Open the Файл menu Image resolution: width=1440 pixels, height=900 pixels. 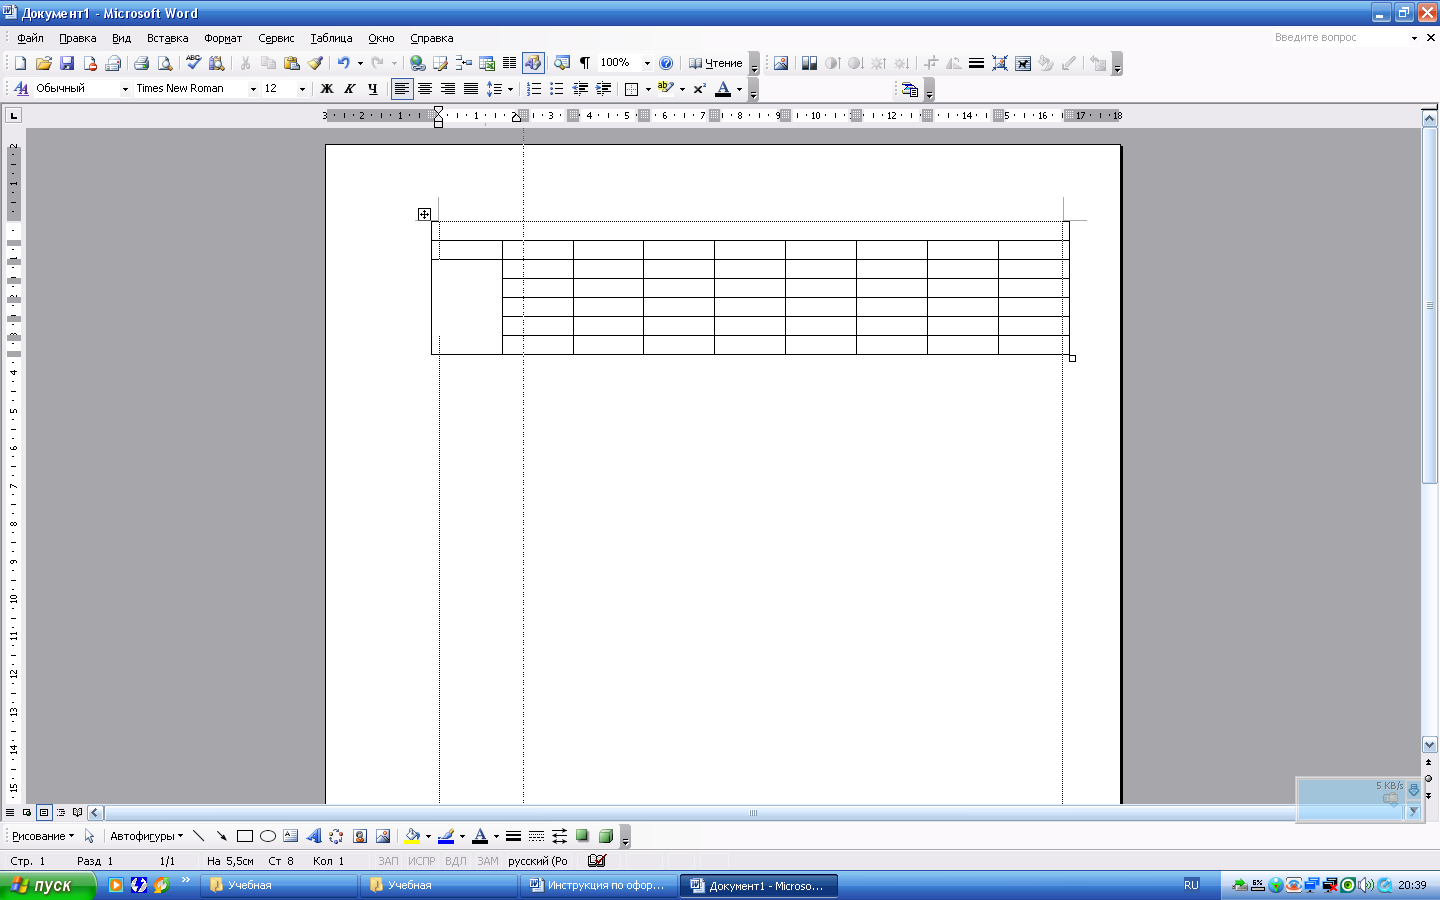pyautogui.click(x=30, y=38)
